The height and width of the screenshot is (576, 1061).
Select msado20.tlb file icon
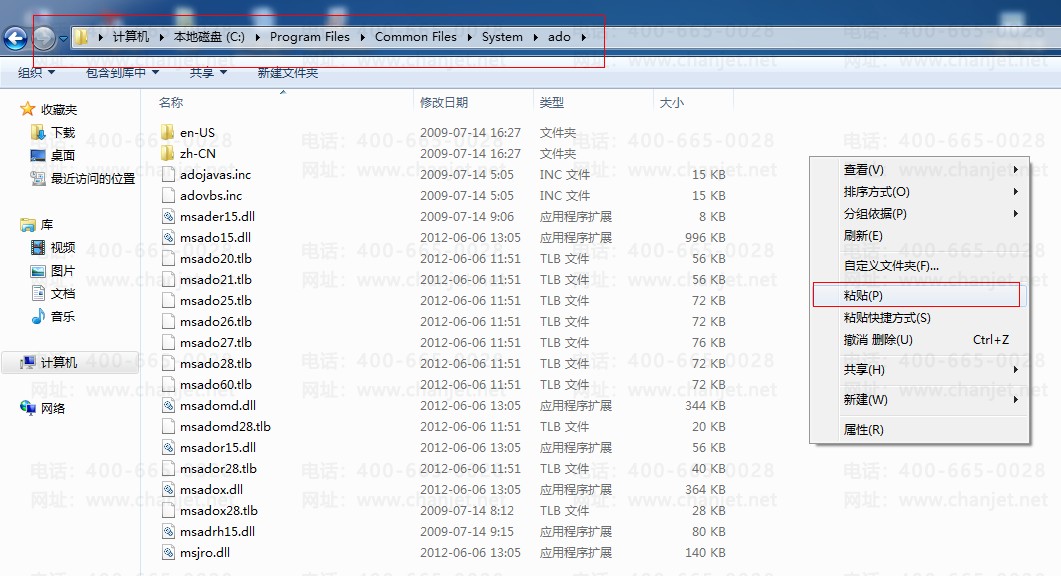tap(168, 258)
